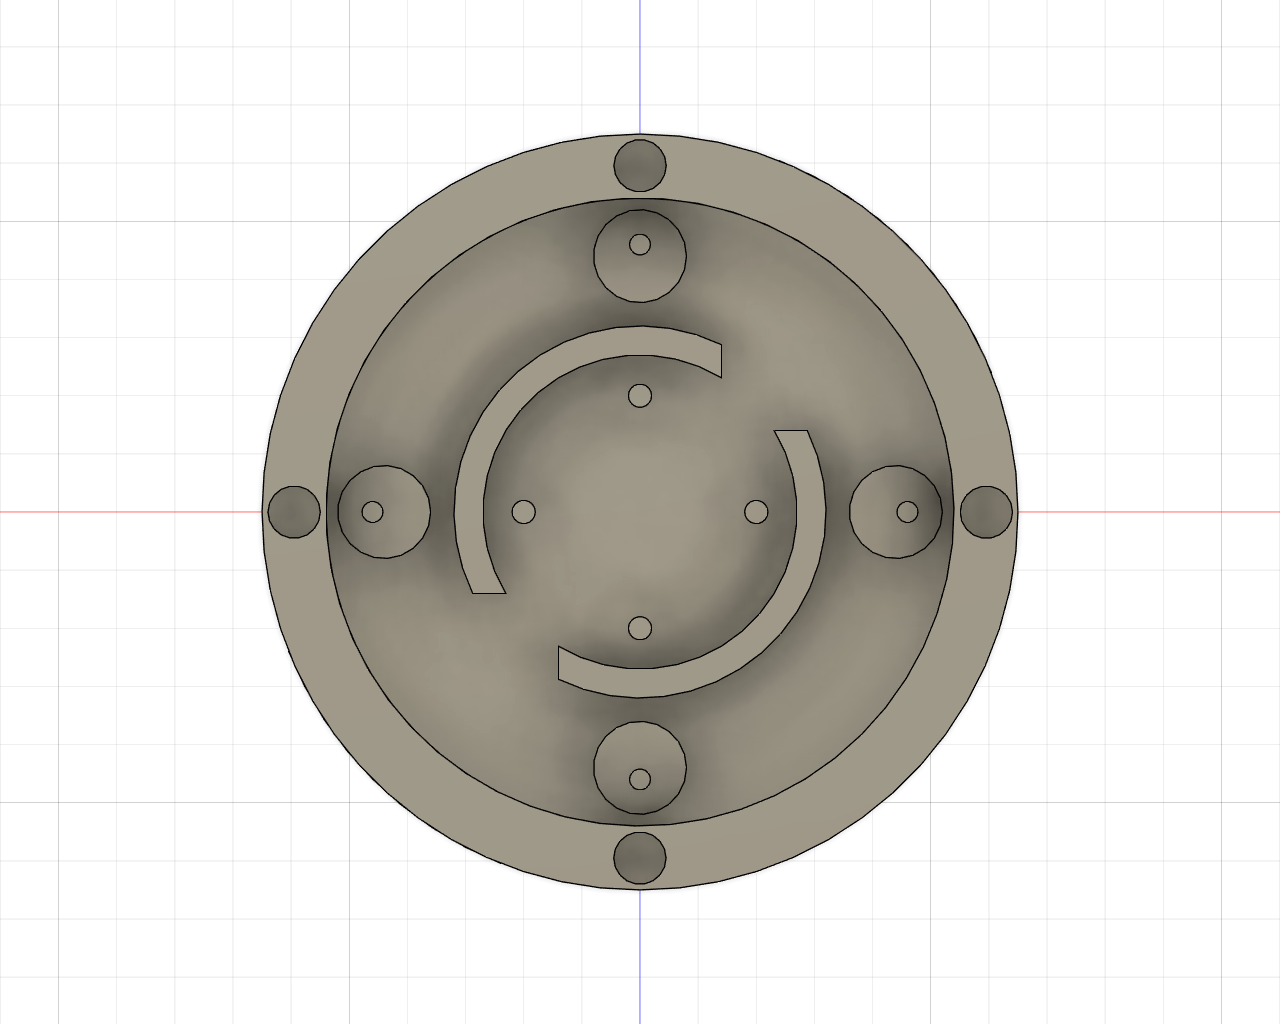Select the small hole left of center
This screenshot has height=1024, width=1280.
(522, 513)
